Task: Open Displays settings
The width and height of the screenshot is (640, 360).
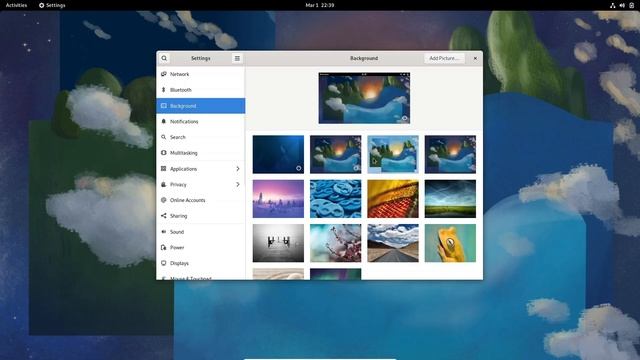Action: [201, 263]
